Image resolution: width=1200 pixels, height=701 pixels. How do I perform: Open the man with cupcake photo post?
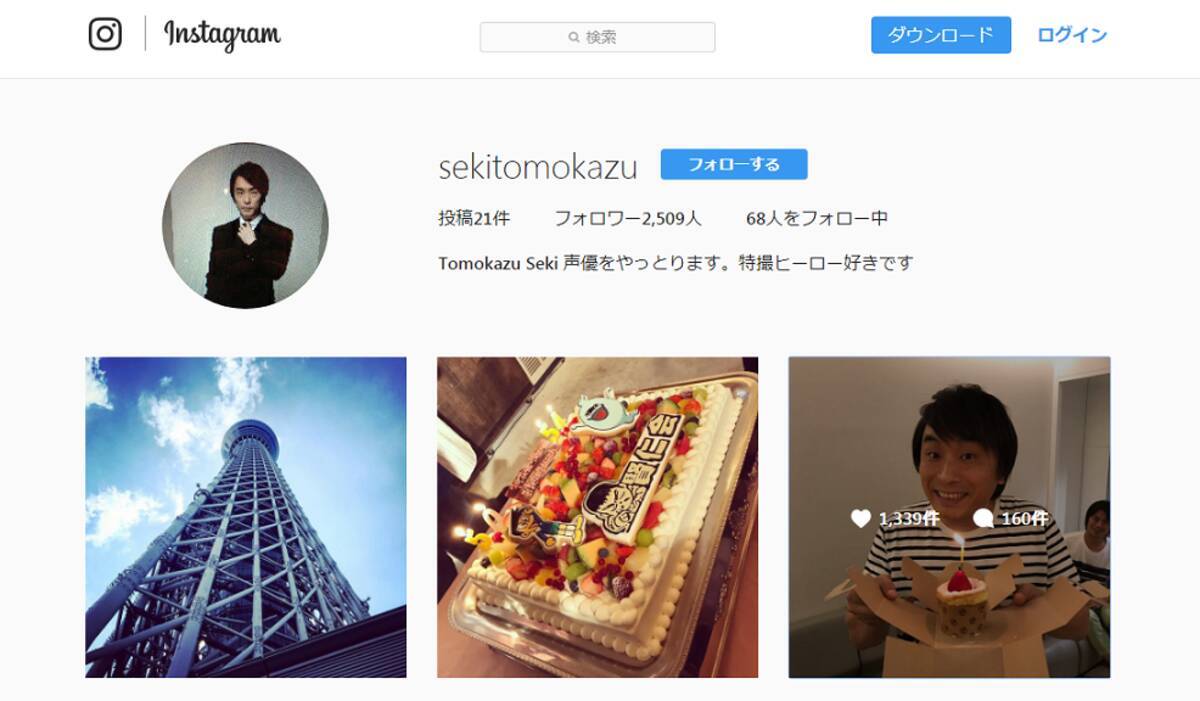(x=949, y=517)
